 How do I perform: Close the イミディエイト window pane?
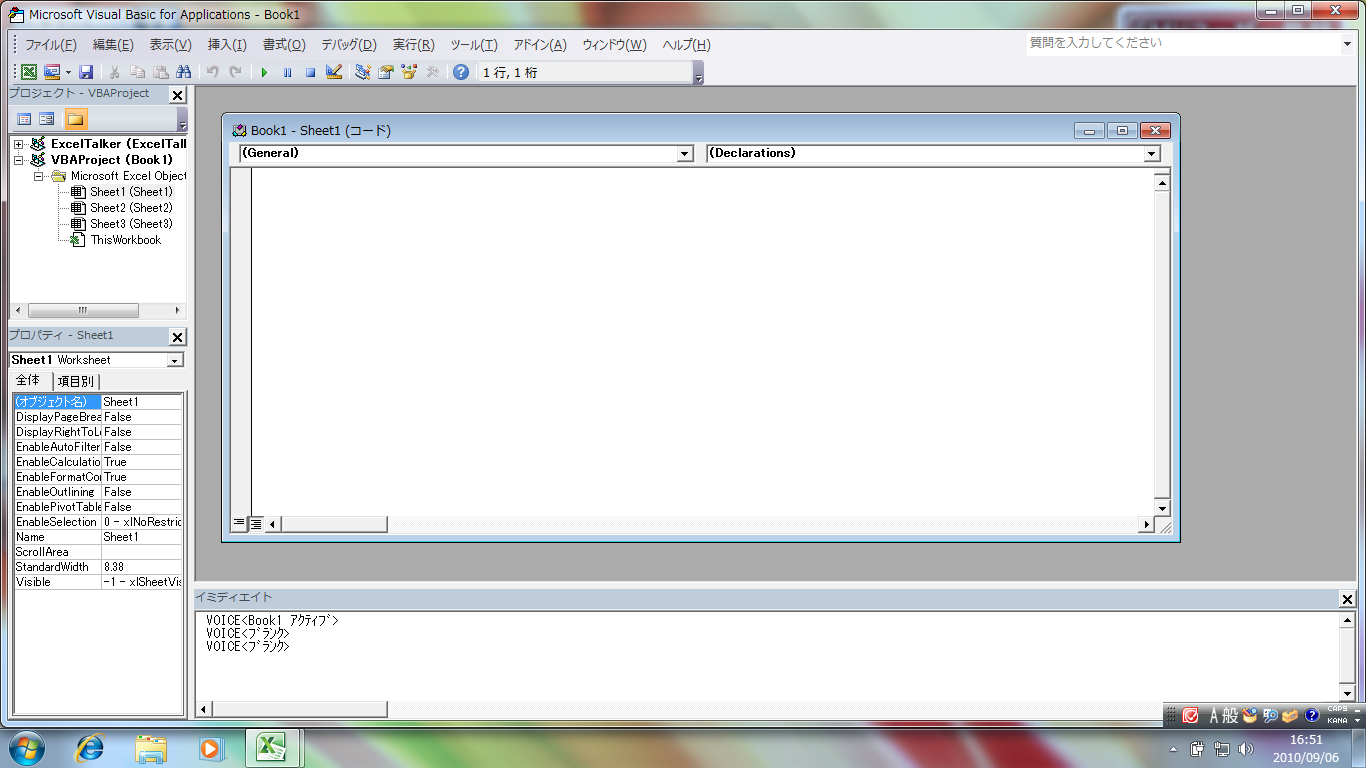[x=1347, y=599]
